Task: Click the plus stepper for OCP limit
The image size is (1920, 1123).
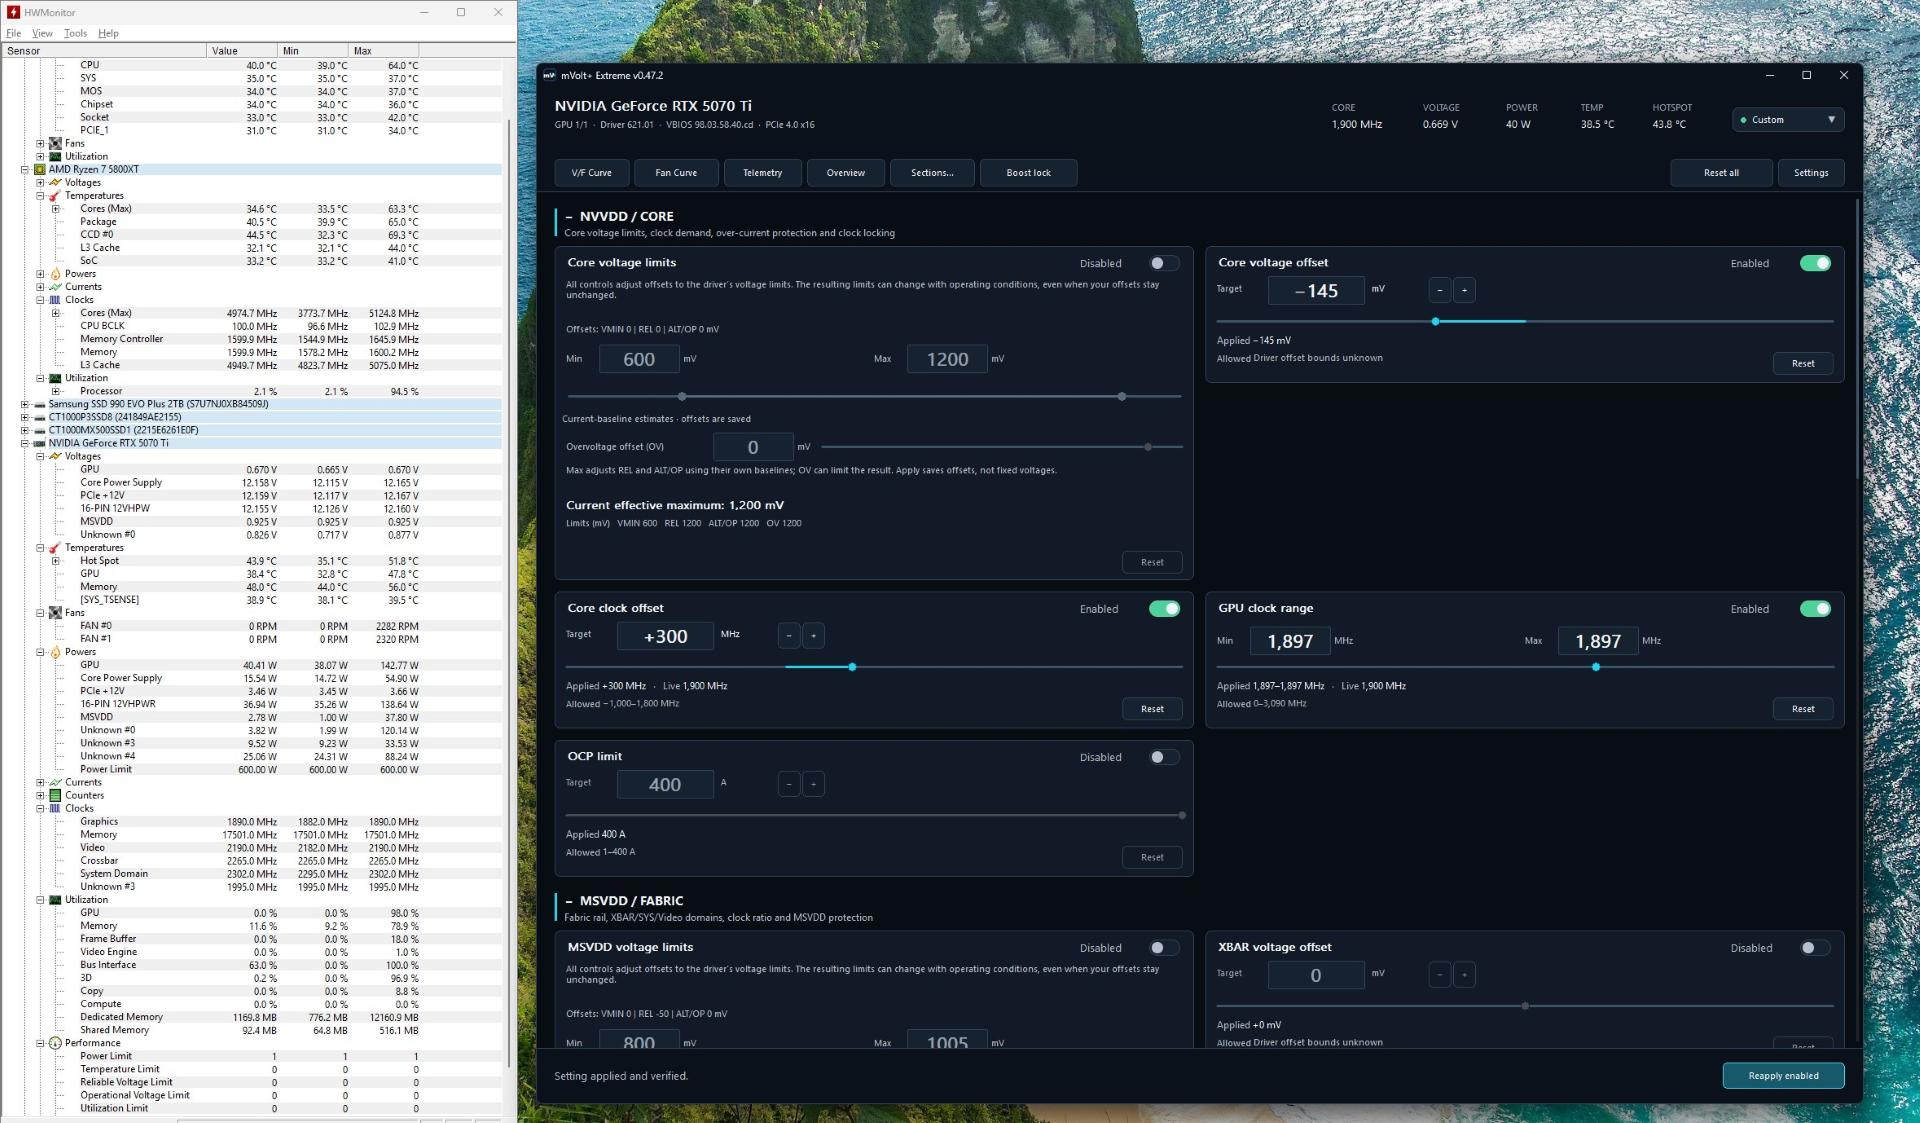Action: tap(813, 784)
